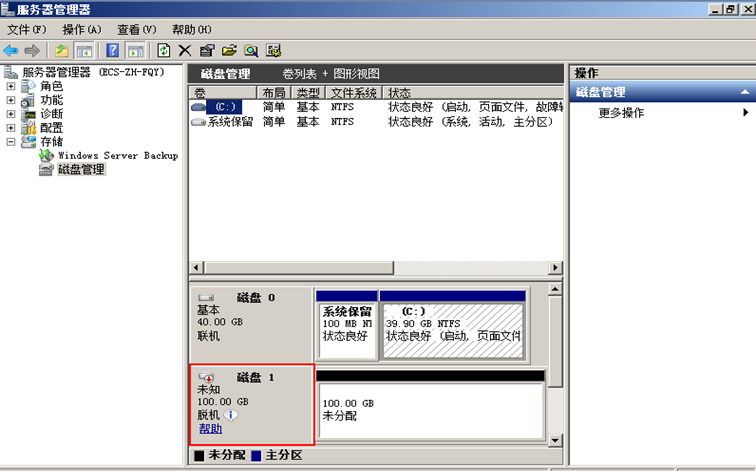Expand the 配置 tree node
This screenshot has height=471, width=756.
11,128
